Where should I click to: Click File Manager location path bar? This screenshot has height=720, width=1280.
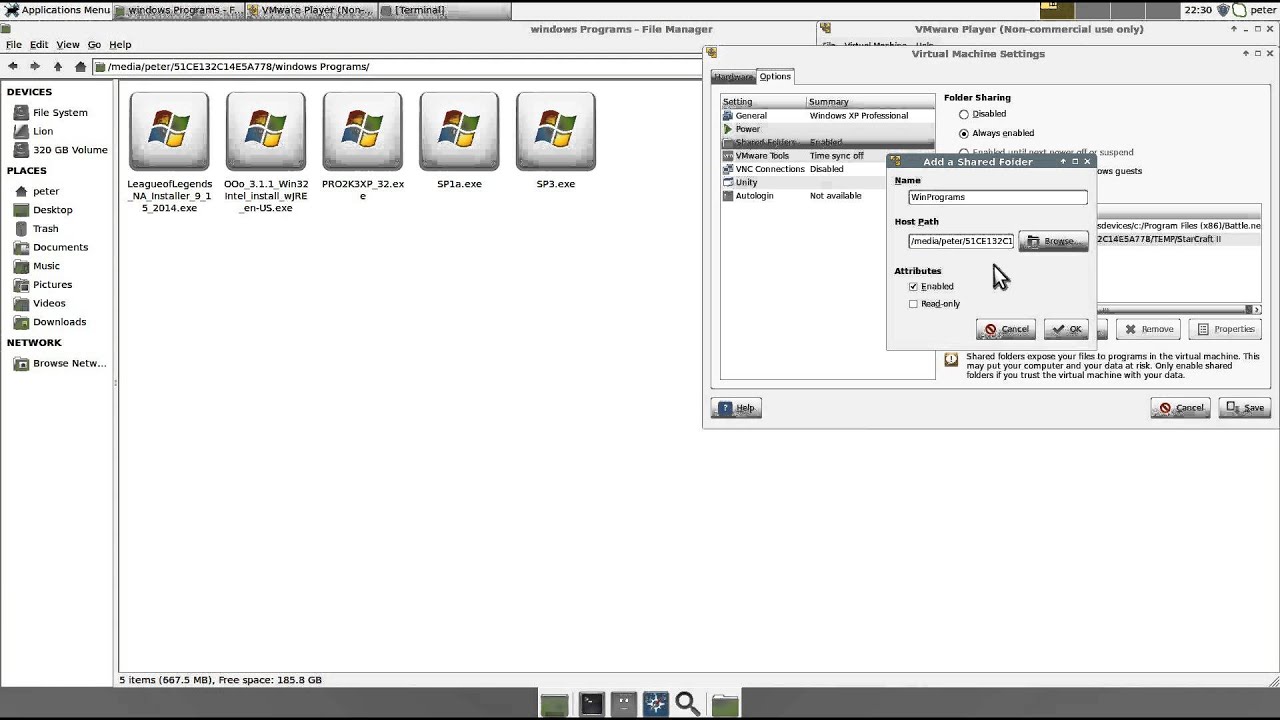click(398, 66)
